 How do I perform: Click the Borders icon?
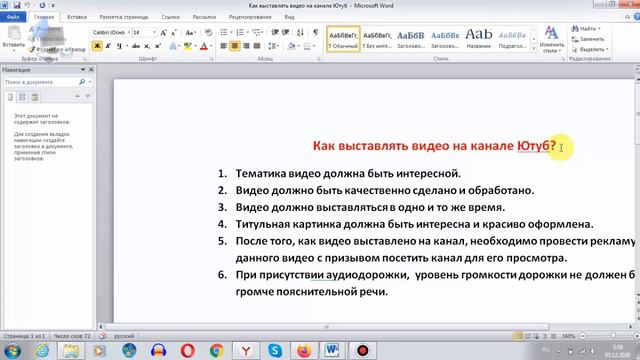point(307,46)
